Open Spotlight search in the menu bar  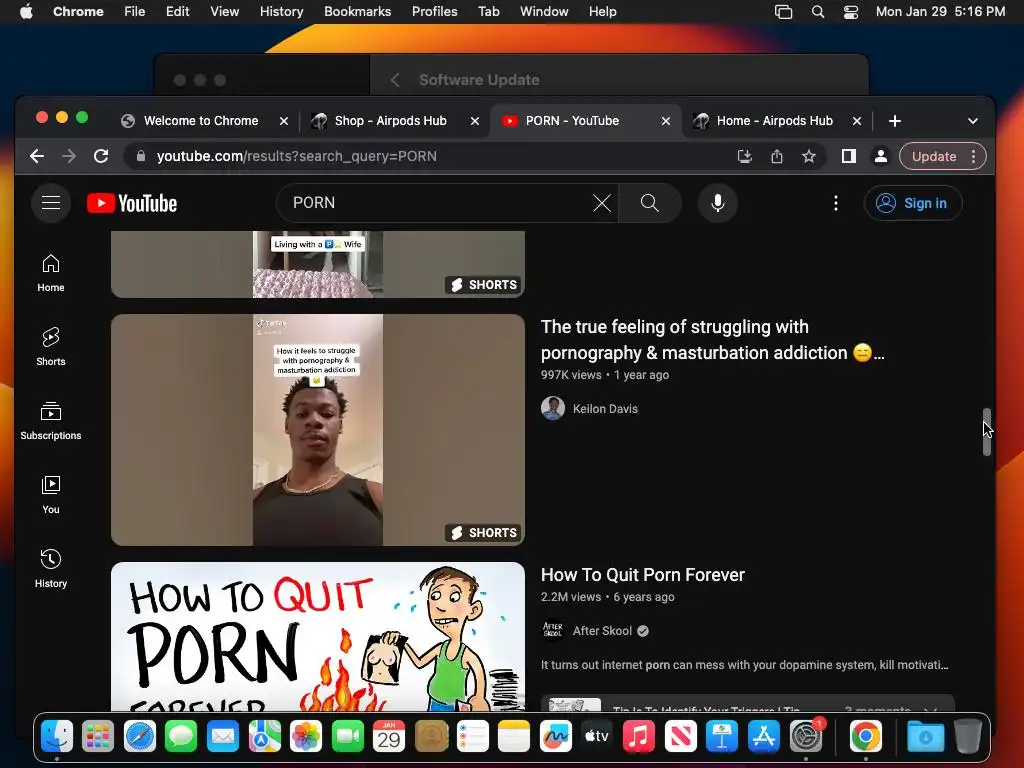818,12
